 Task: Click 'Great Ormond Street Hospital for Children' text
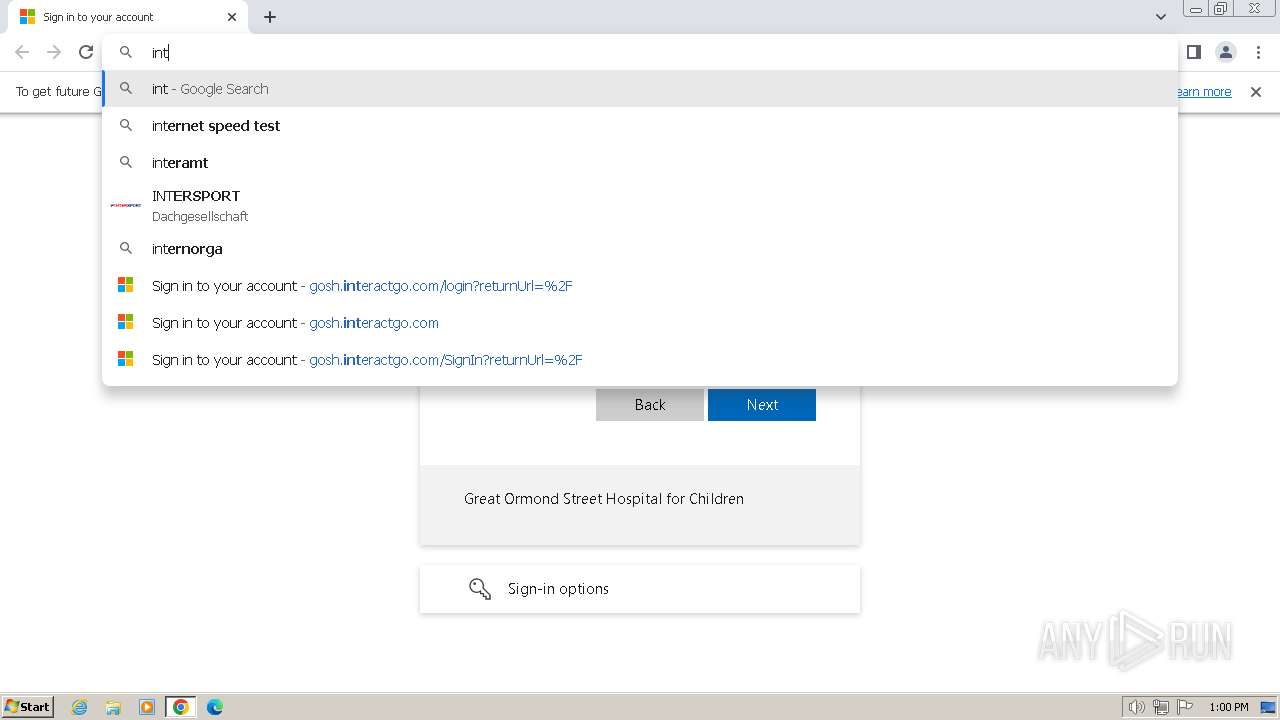click(604, 499)
